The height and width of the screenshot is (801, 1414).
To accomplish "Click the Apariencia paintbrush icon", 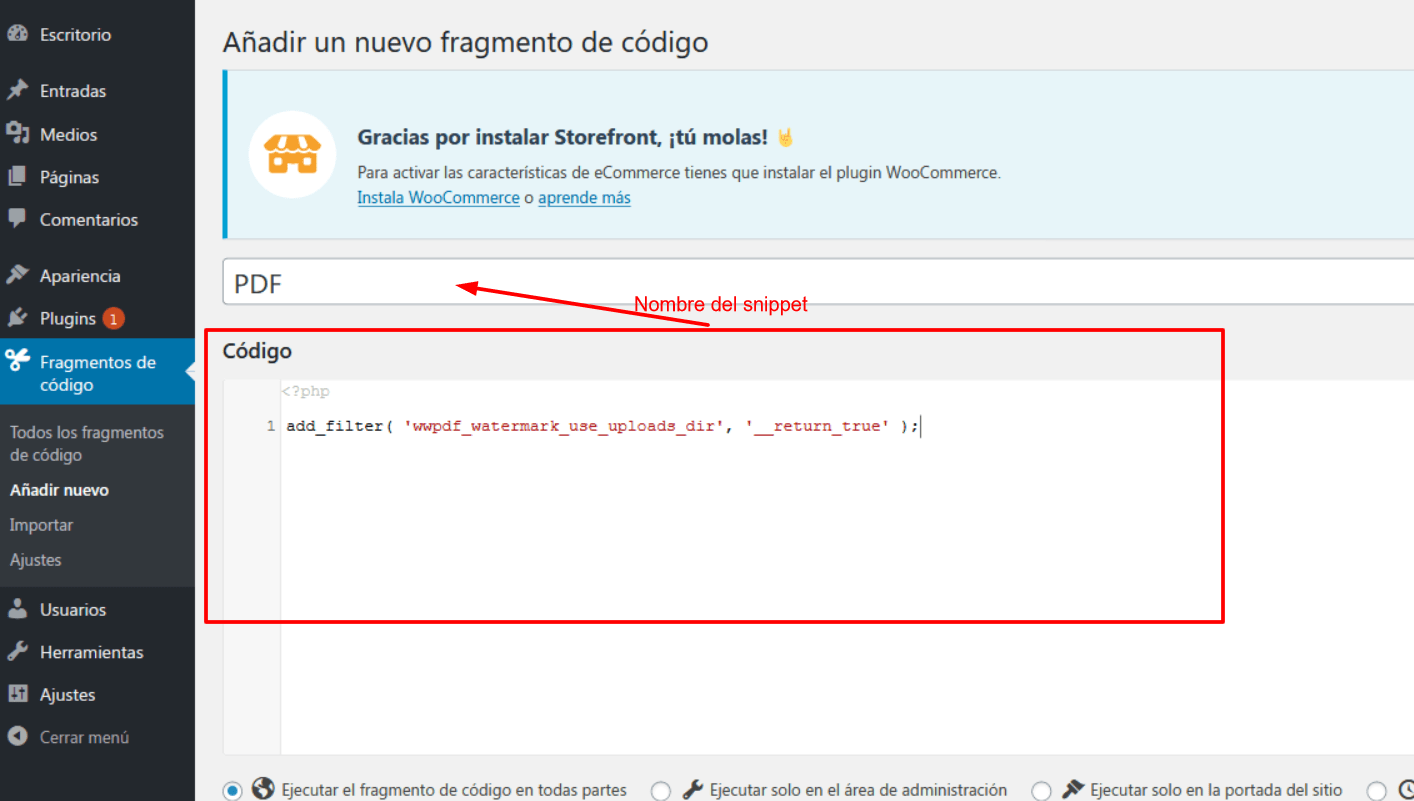I will point(17,275).
